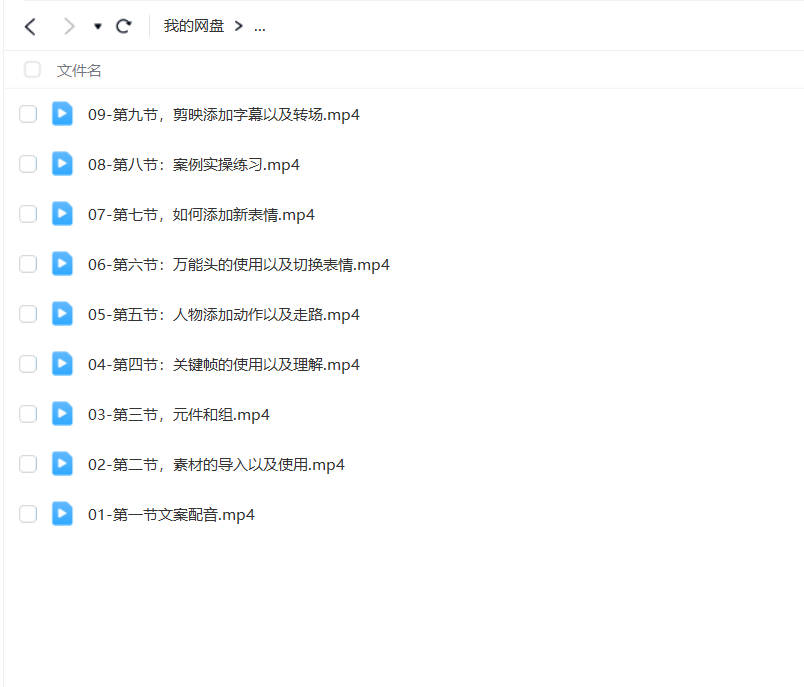Go forward with the right arrow
This screenshot has width=804, height=687.
click(68, 26)
